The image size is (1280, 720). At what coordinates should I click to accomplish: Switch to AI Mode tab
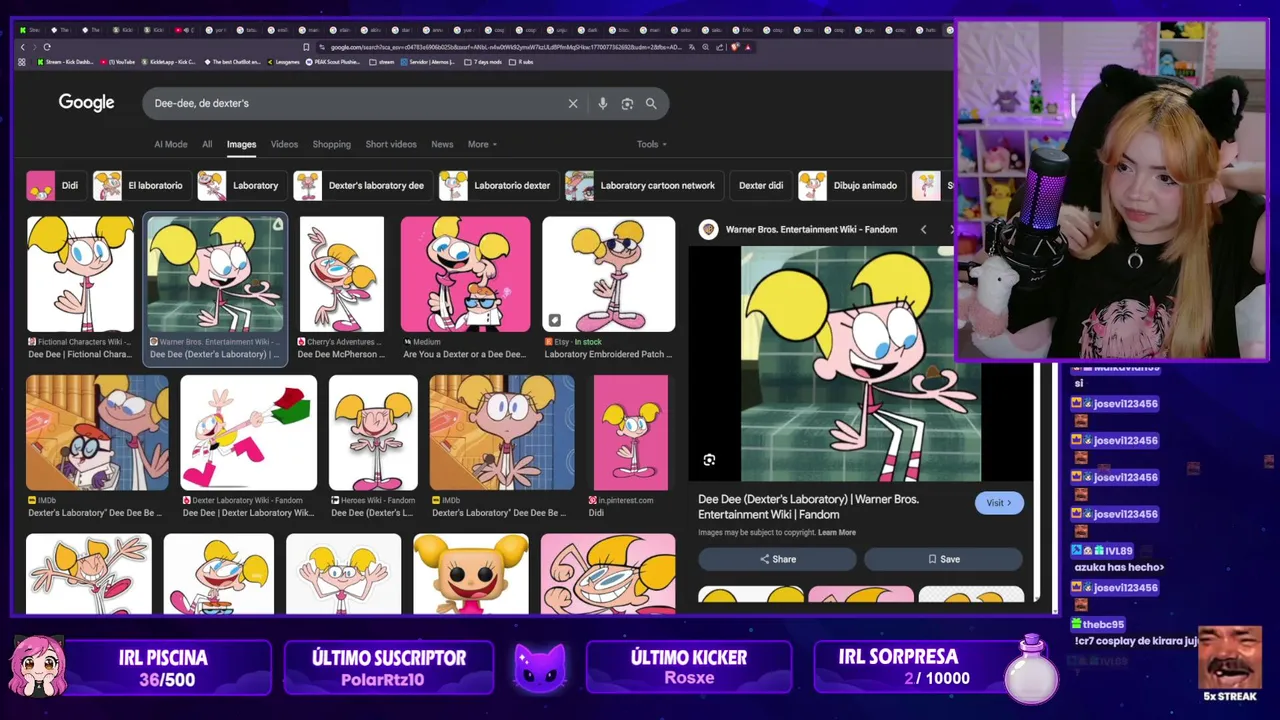click(x=170, y=144)
